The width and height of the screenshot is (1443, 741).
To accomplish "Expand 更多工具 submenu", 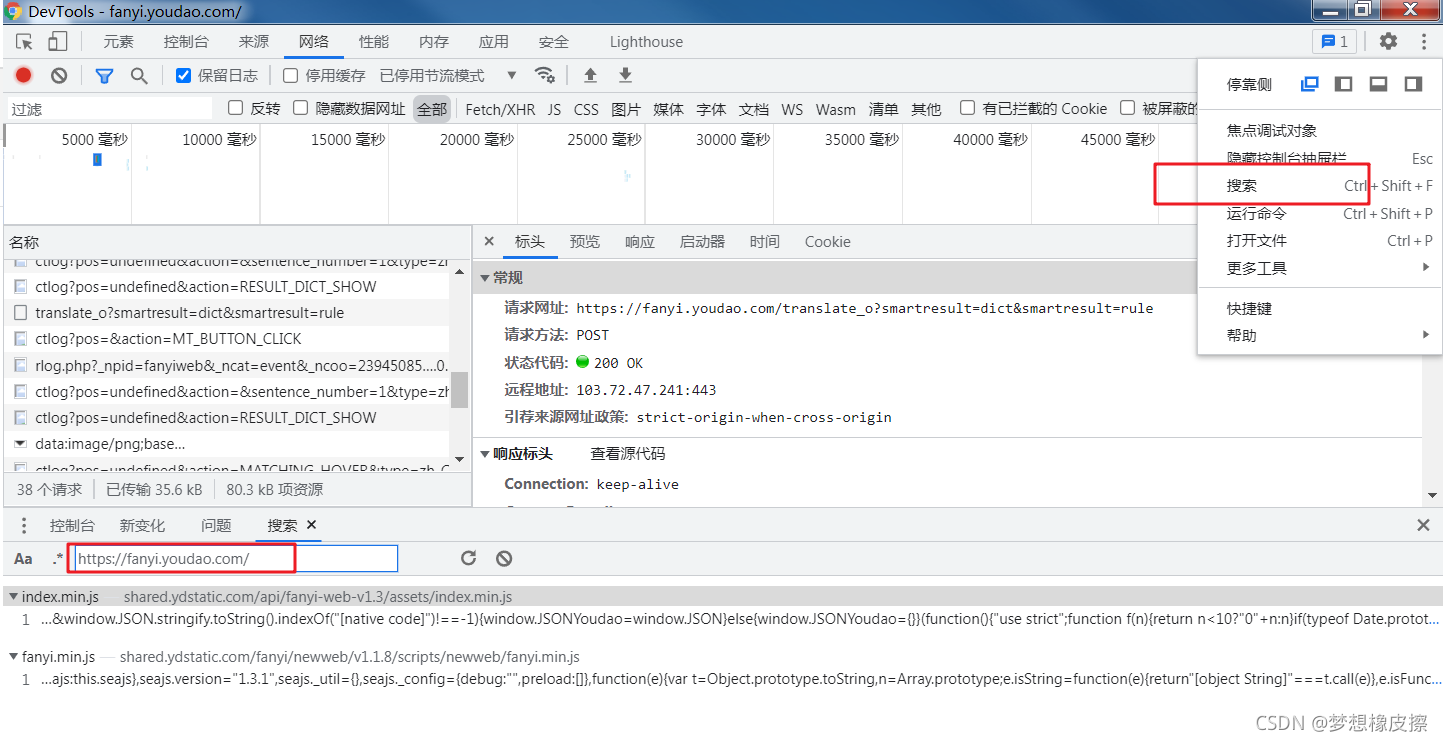I will coord(1320,268).
